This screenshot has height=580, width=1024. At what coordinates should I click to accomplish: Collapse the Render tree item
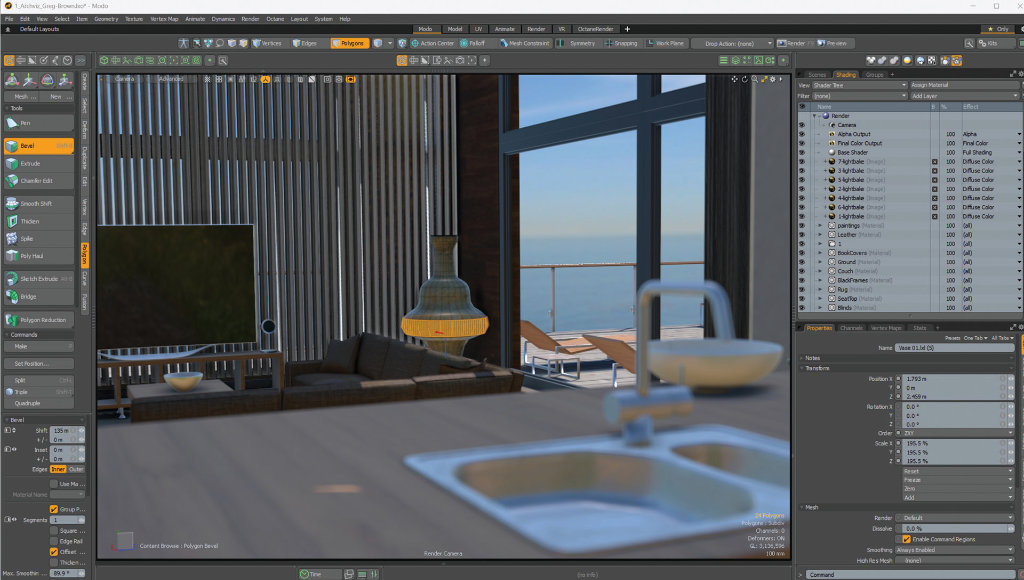coord(814,116)
